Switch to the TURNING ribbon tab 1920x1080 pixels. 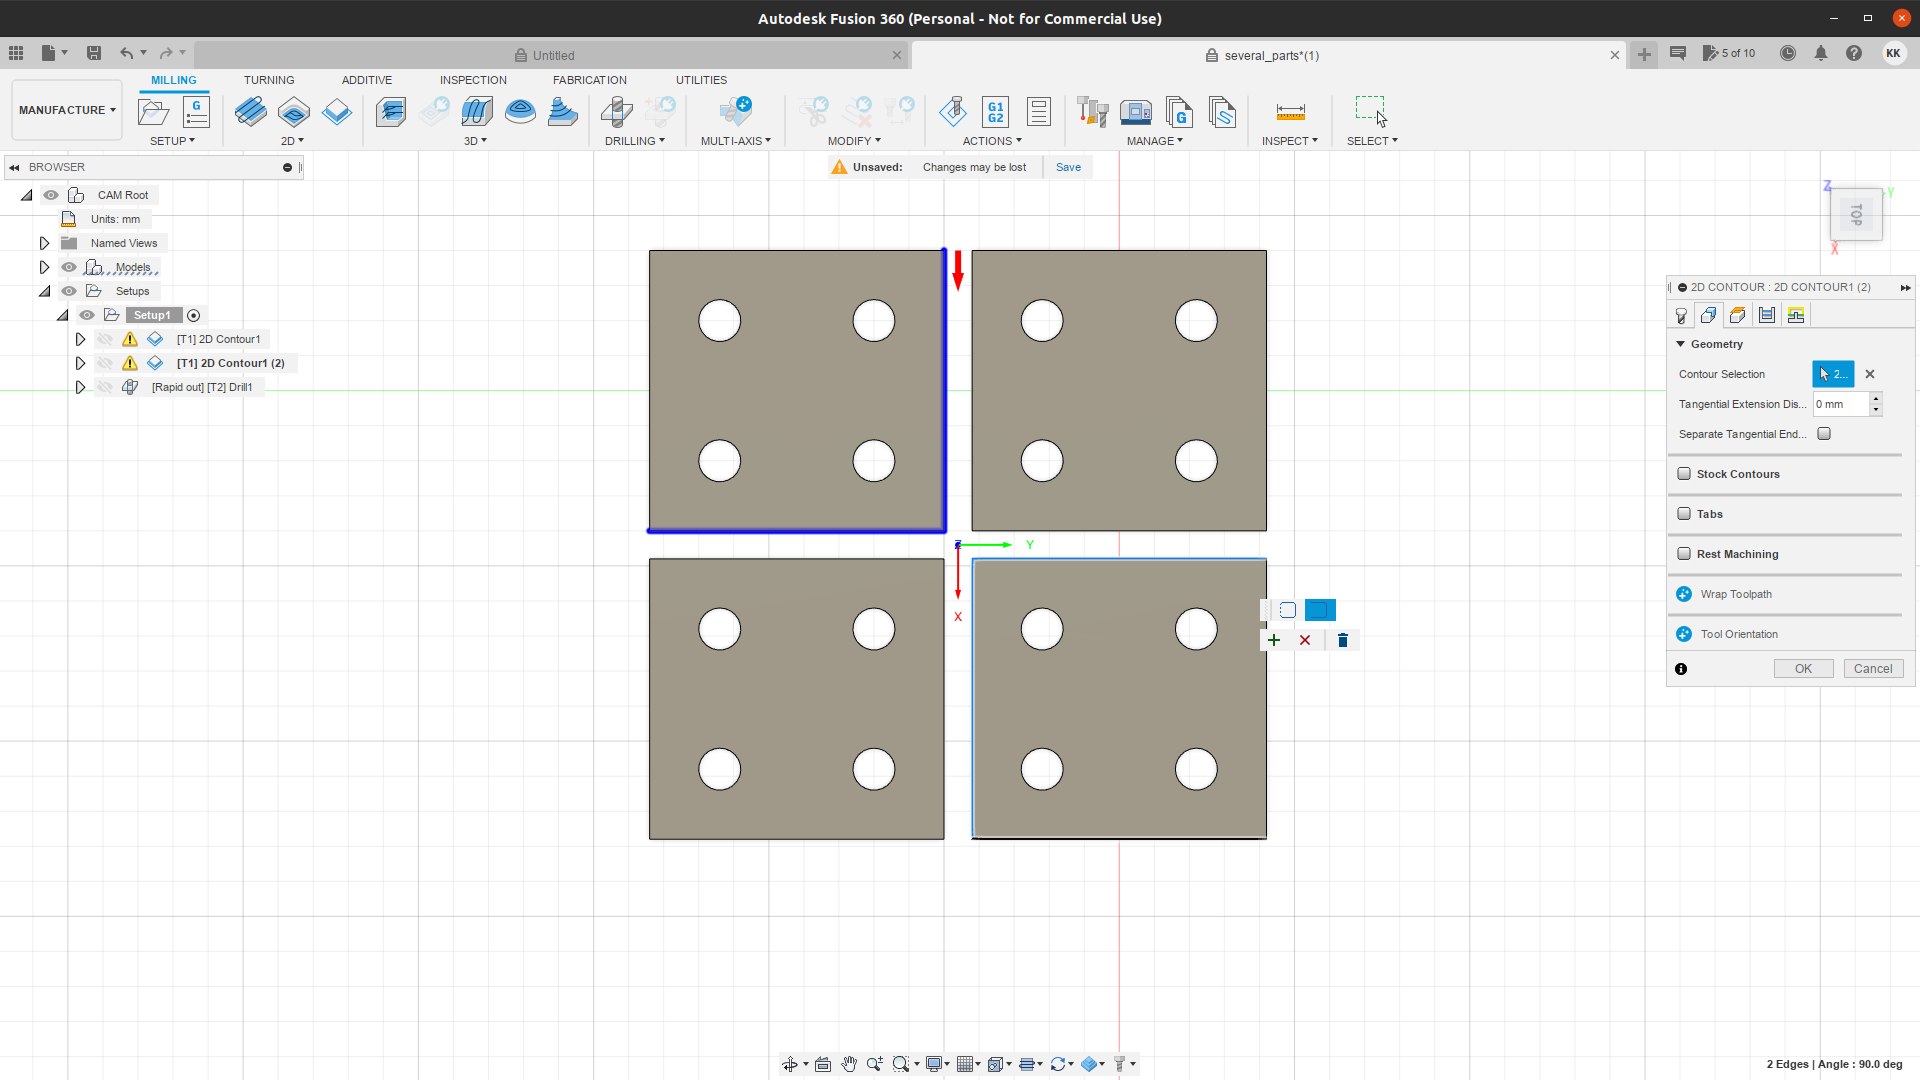269,80
